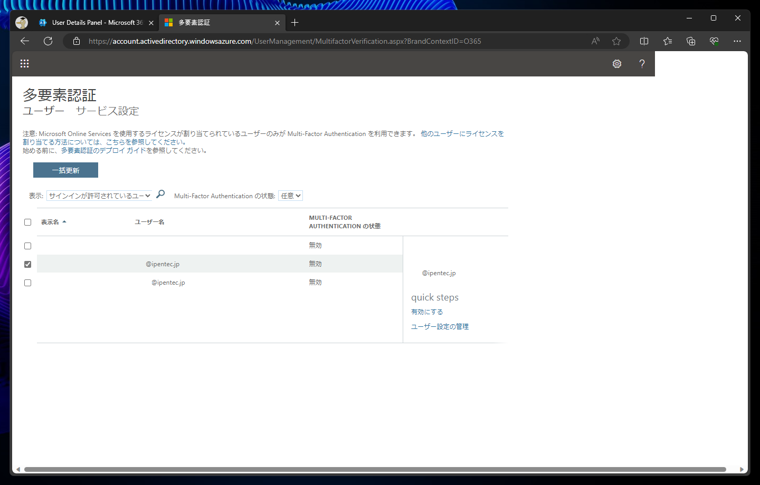Switch to User Details Panel tab
Image resolution: width=760 pixels, height=485 pixels.
point(96,22)
